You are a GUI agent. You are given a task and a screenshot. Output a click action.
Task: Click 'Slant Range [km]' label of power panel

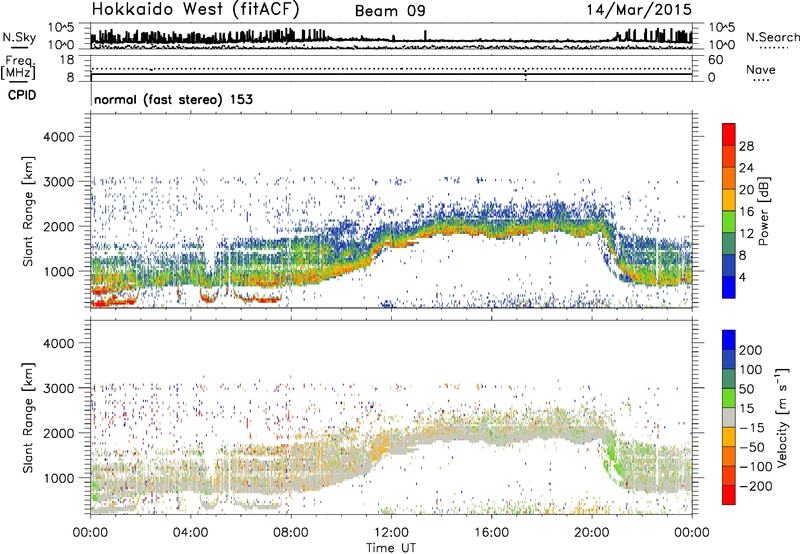click(x=28, y=211)
